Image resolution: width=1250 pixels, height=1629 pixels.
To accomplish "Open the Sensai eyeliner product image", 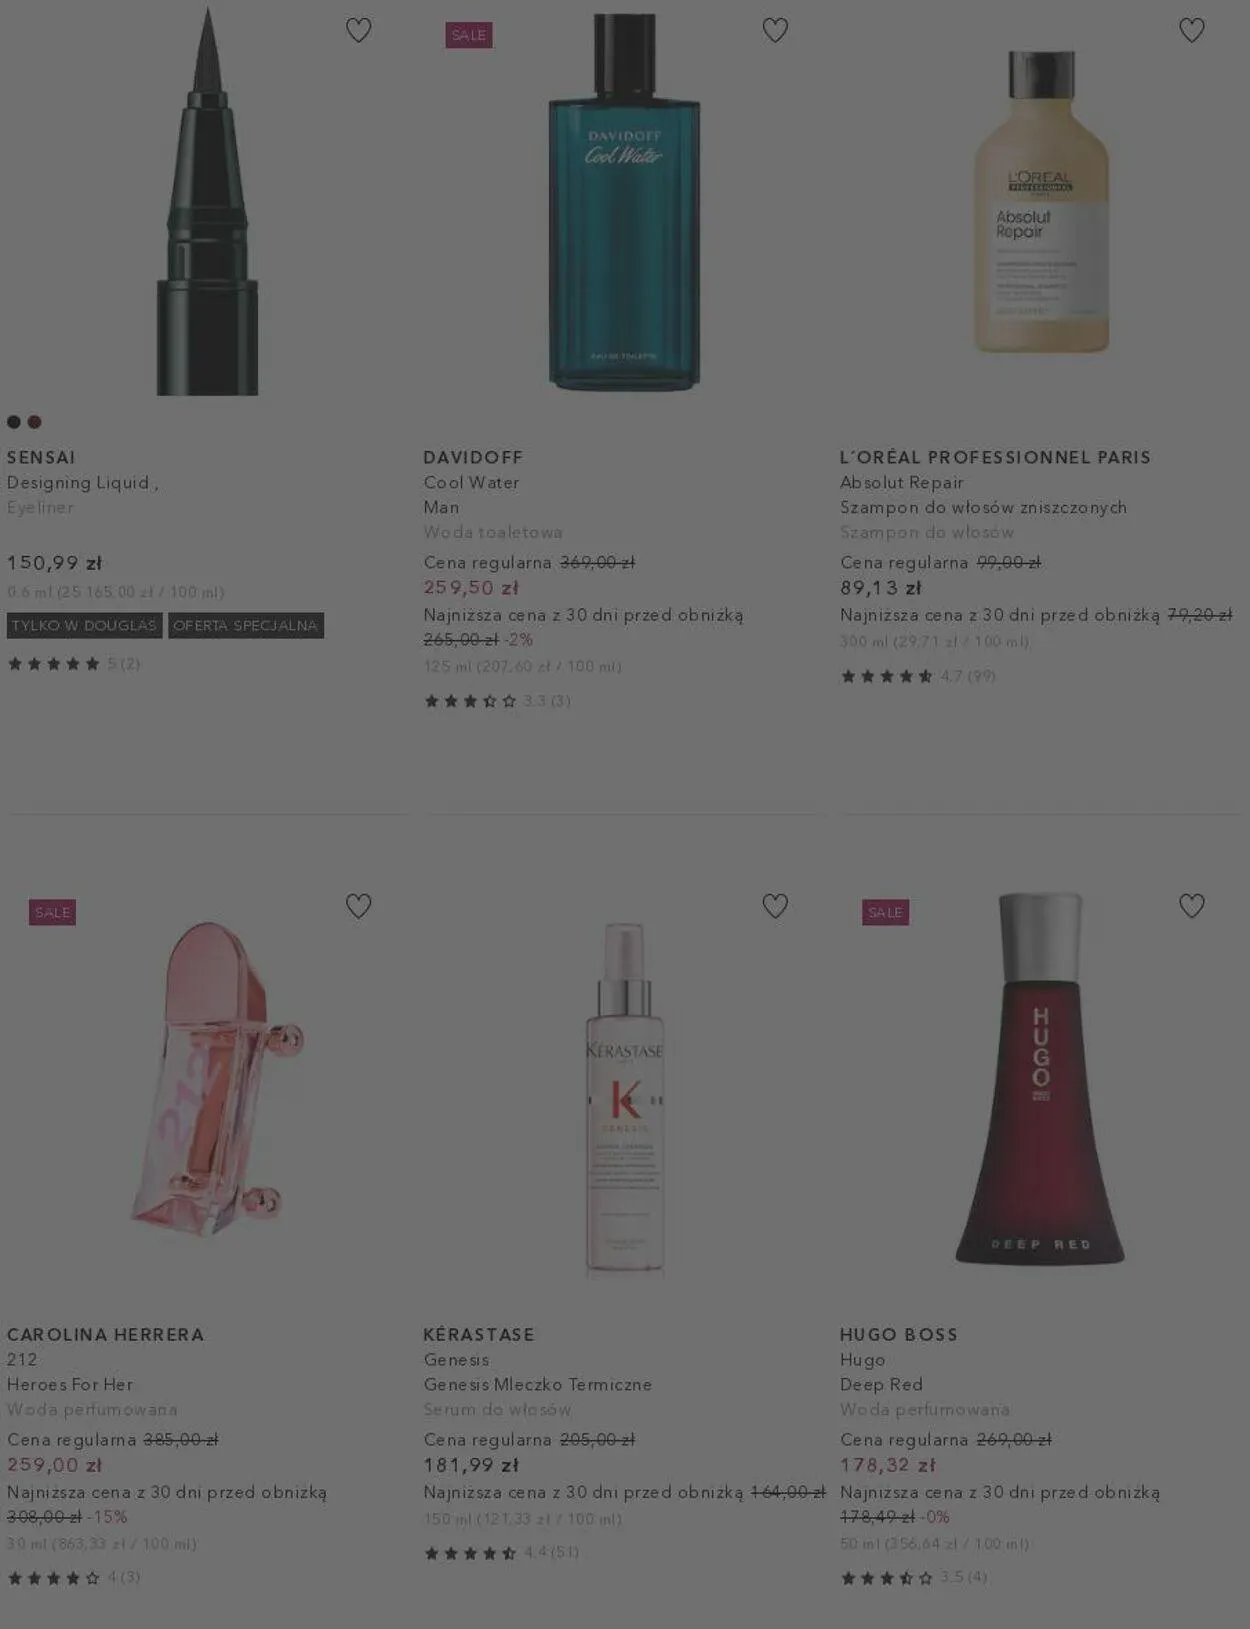I will point(207,201).
